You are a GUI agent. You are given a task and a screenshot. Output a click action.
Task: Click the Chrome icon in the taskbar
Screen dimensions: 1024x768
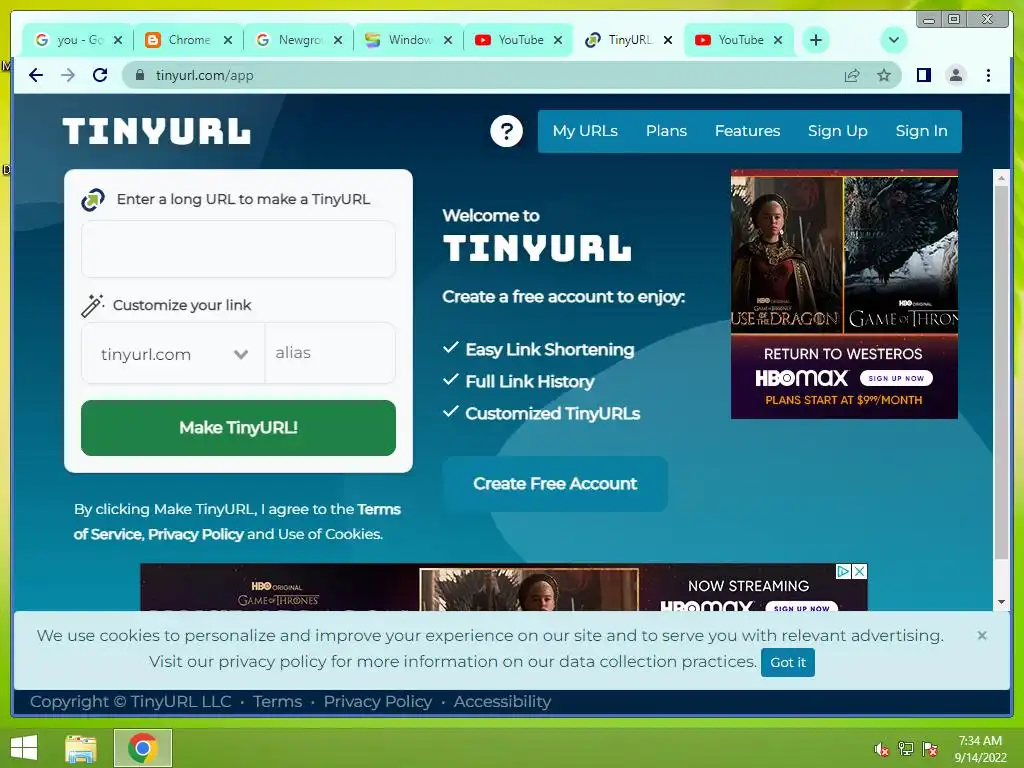pyautogui.click(x=142, y=748)
